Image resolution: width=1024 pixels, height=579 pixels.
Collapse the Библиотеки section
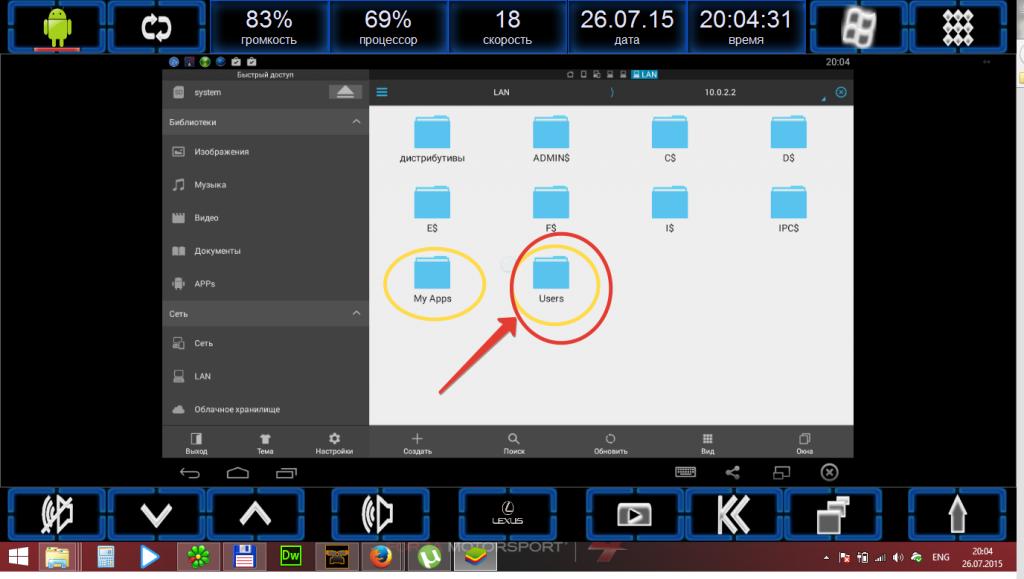[356, 122]
